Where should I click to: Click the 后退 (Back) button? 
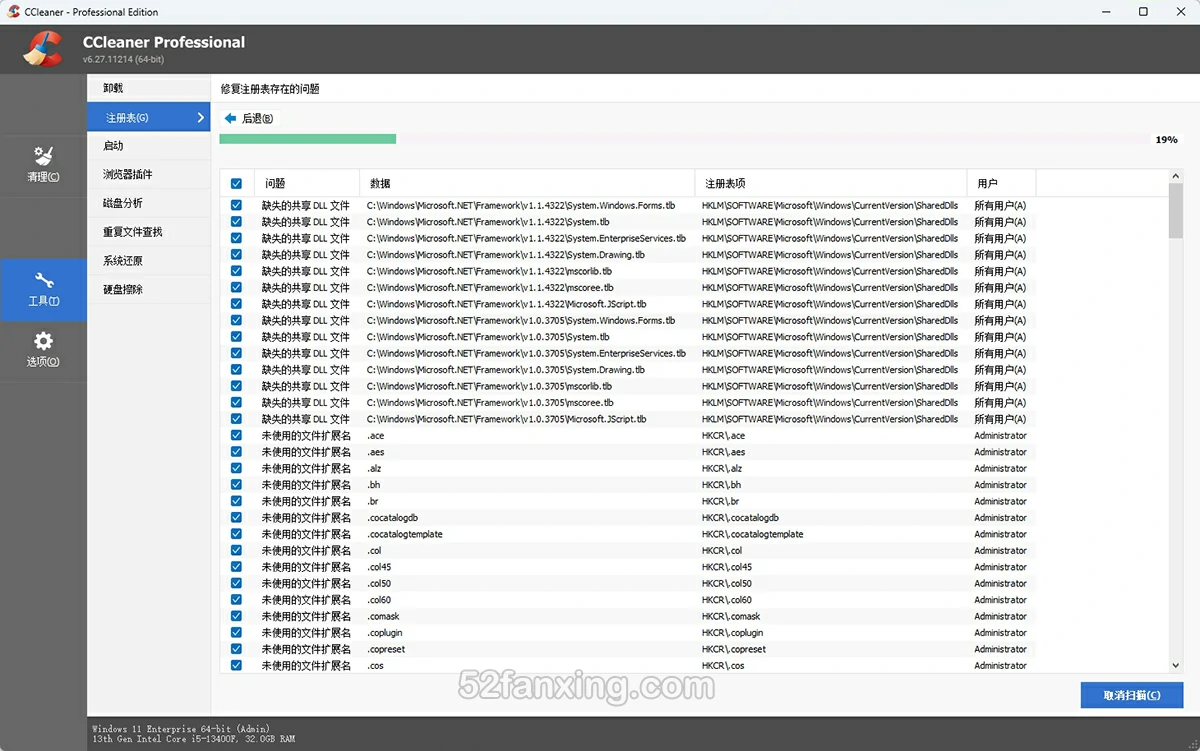click(x=249, y=118)
